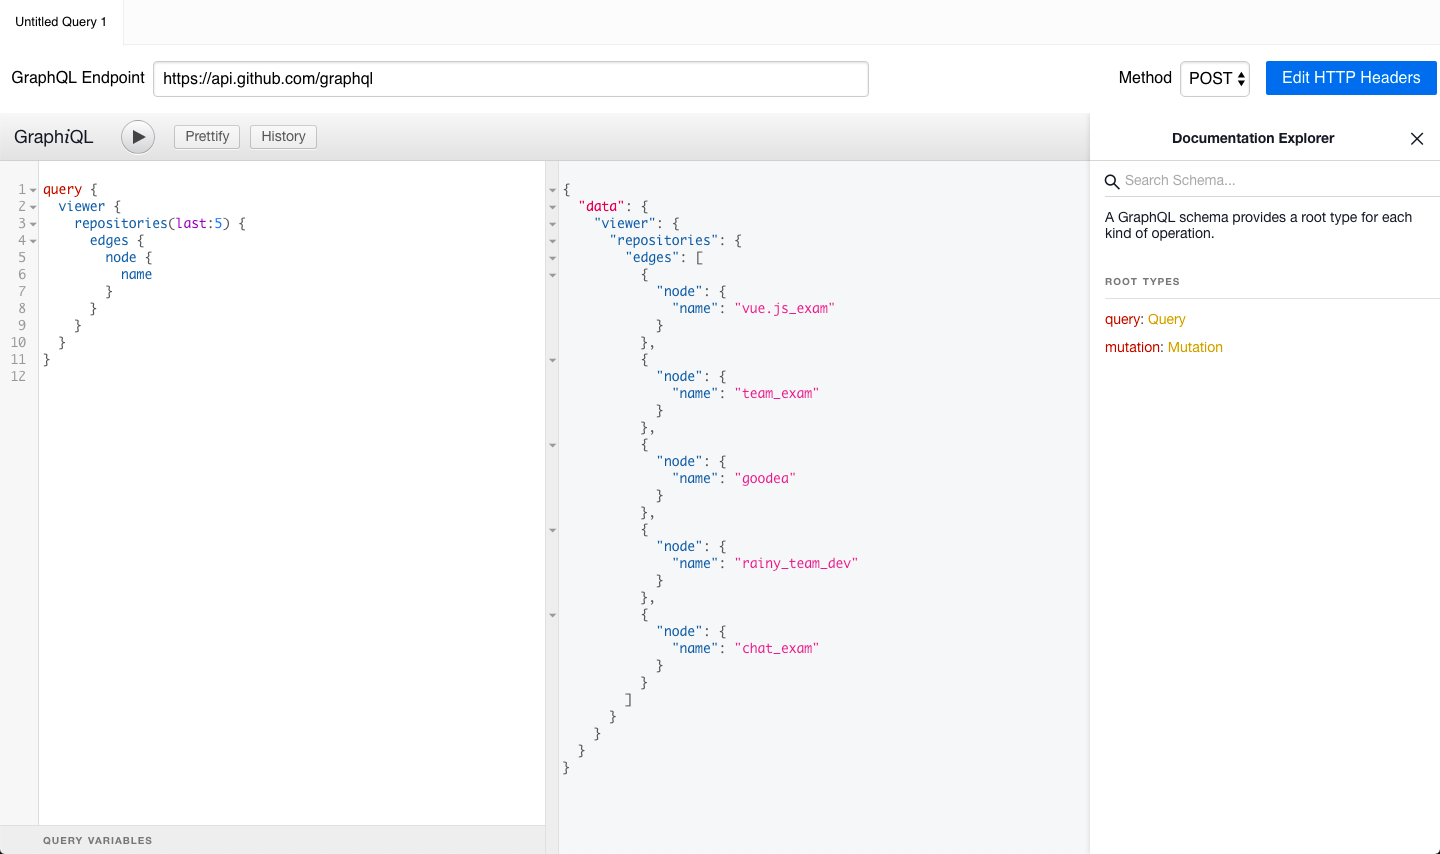Click 'edges' field in the query editor
This screenshot has height=854, width=1440.
[x=109, y=241]
